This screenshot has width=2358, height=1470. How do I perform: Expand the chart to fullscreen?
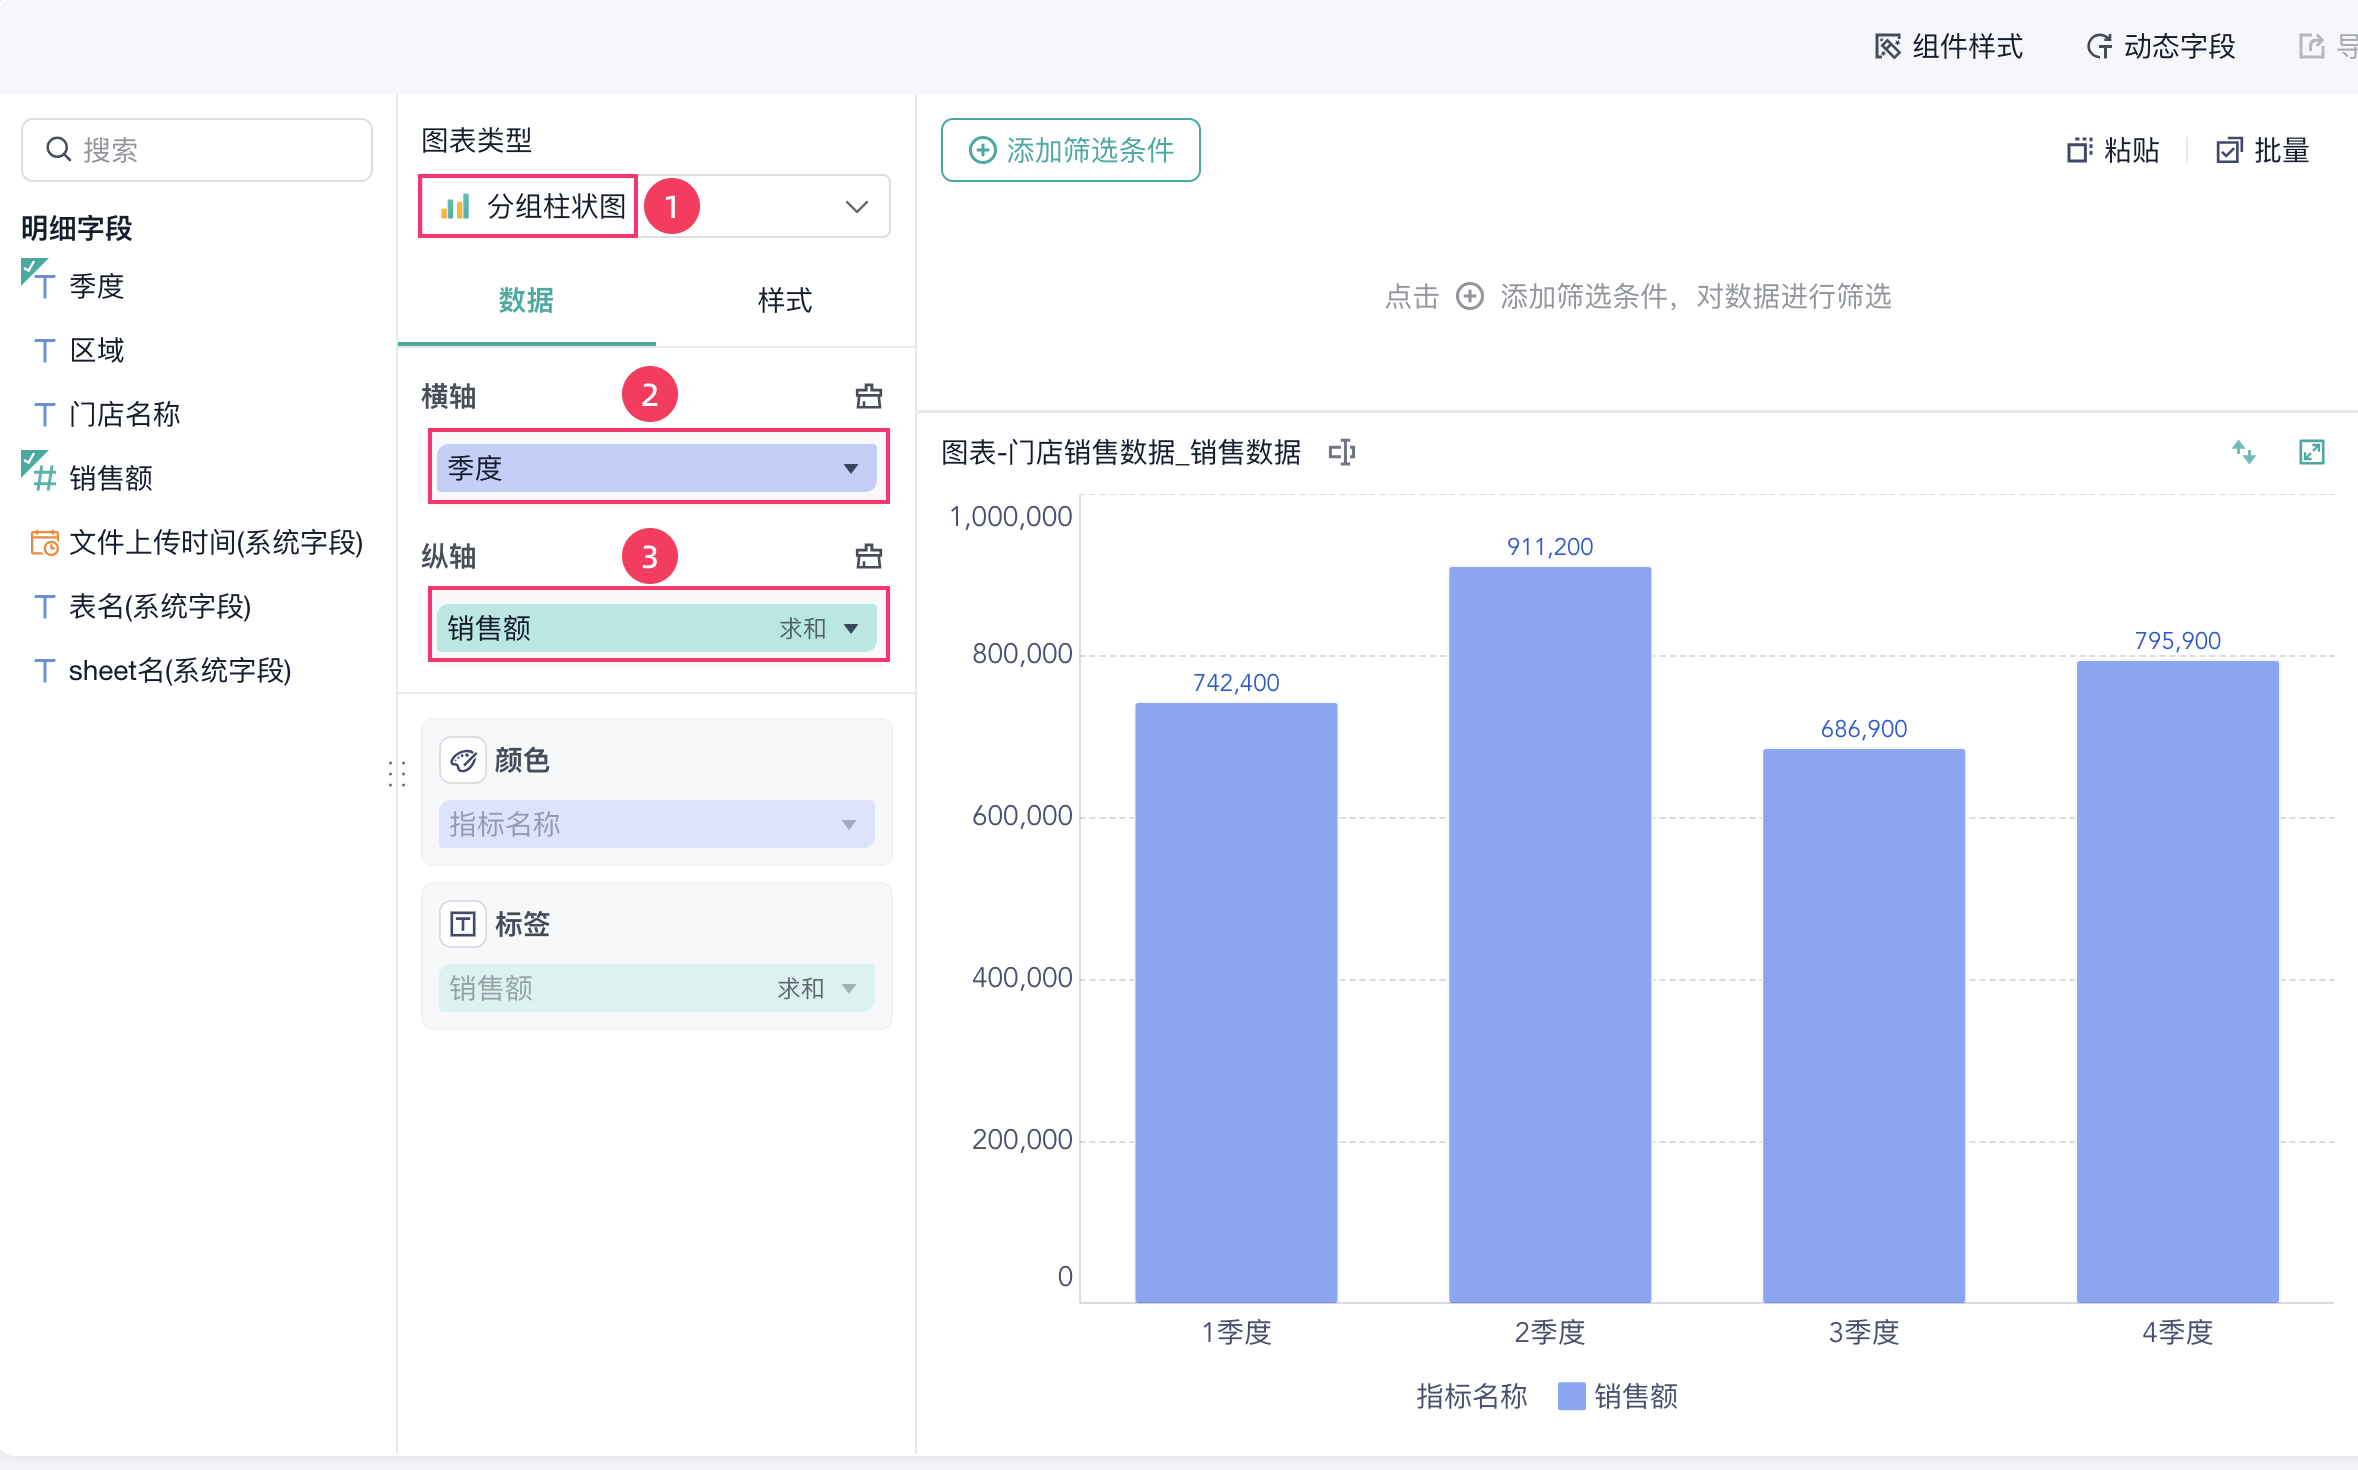tap(2312, 452)
